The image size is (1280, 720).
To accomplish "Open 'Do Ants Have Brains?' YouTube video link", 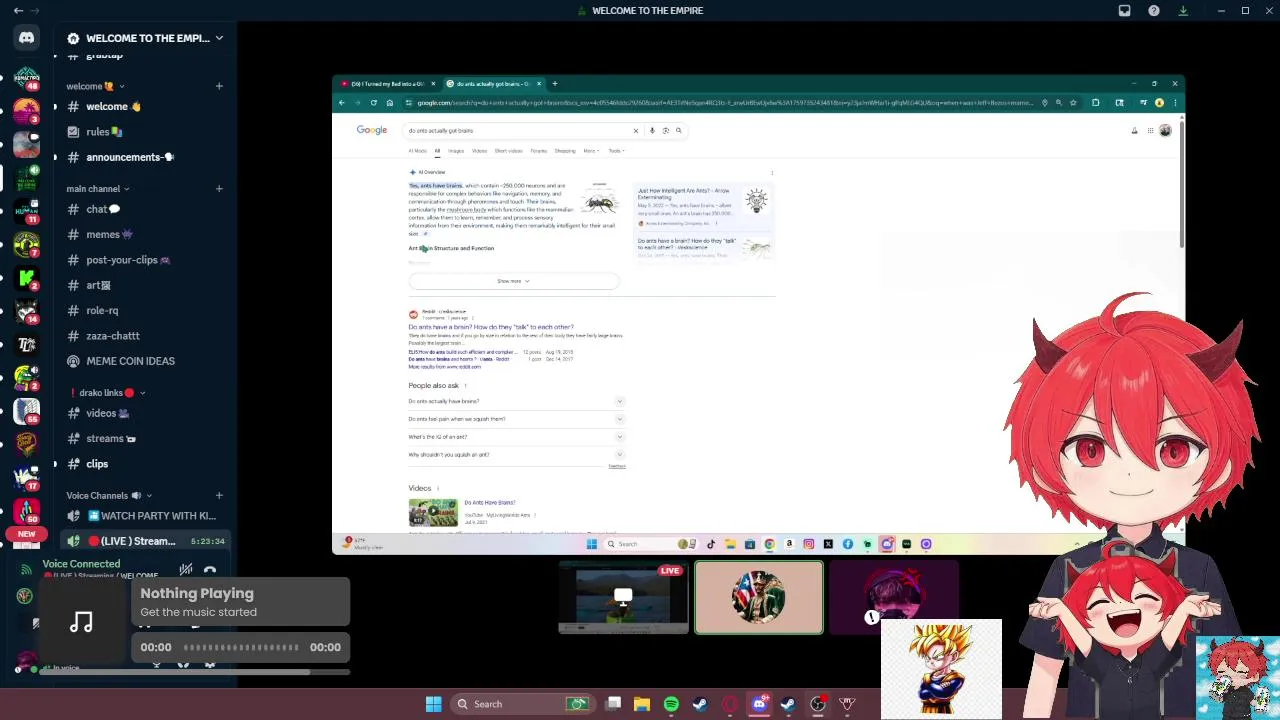I will [x=490, y=503].
